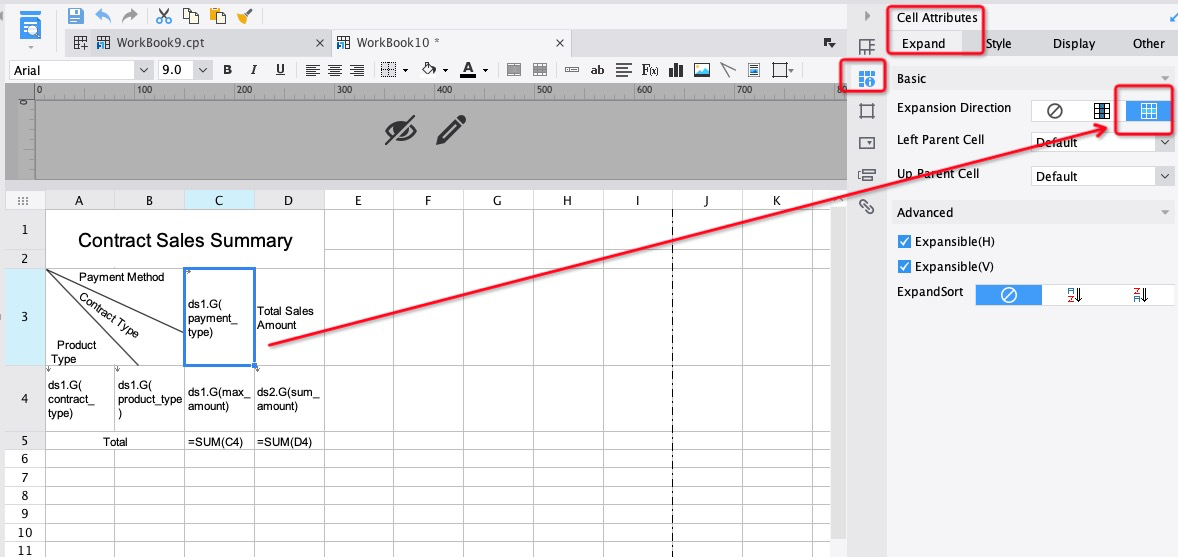
Task: Click the pencil edit icon in the gray header area
Action: pyautogui.click(x=451, y=130)
